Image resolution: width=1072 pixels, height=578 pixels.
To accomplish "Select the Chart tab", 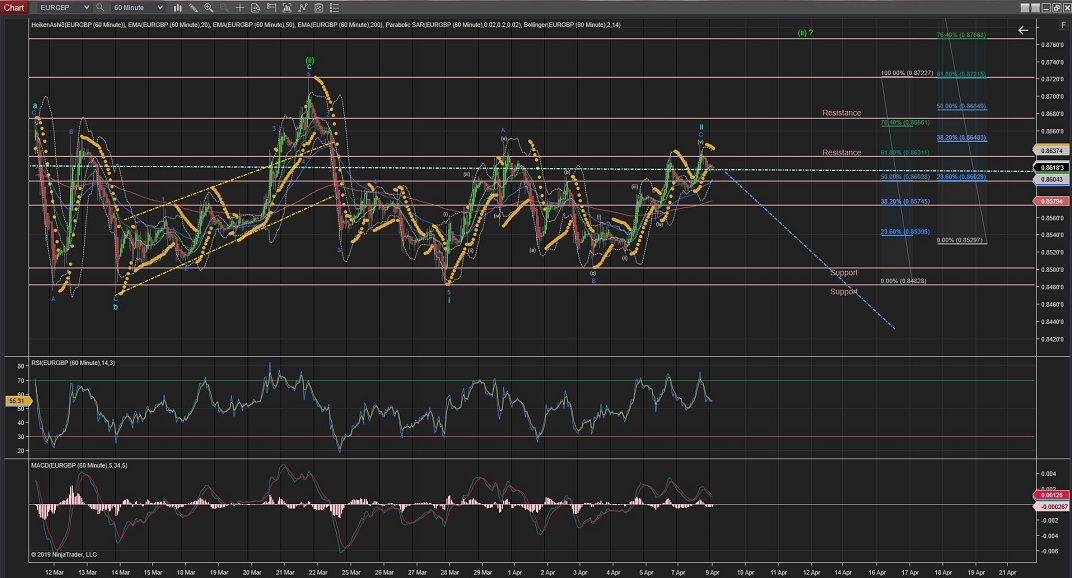I will point(14,8).
